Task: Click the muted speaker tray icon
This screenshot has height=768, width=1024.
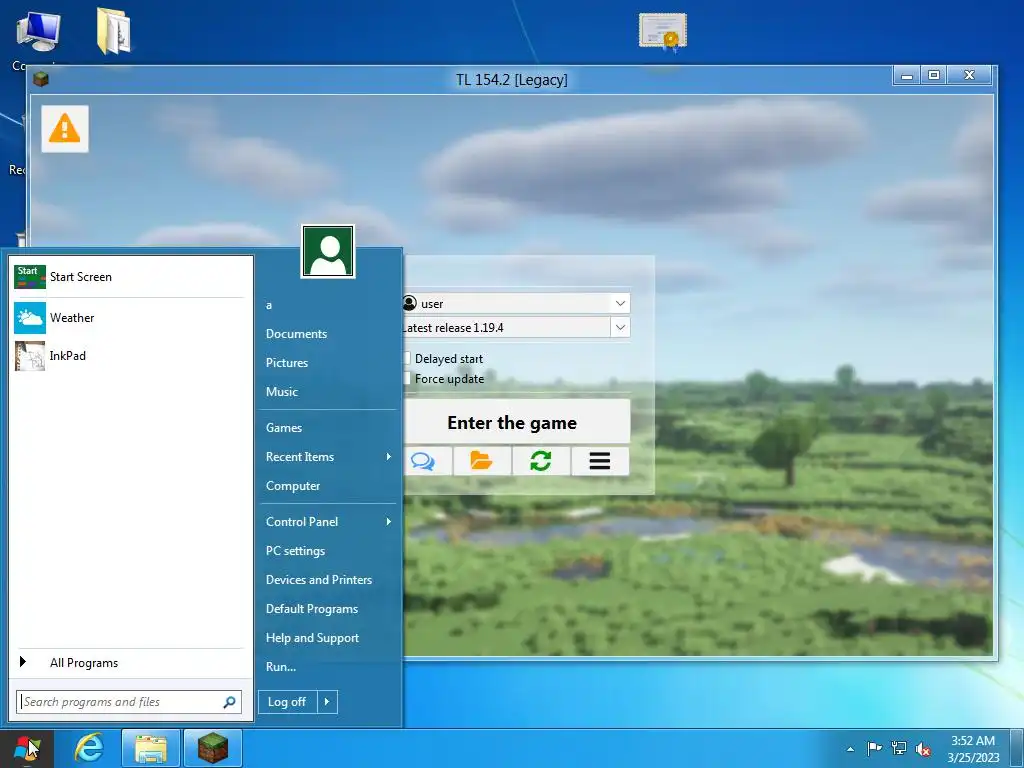Action: [923, 748]
